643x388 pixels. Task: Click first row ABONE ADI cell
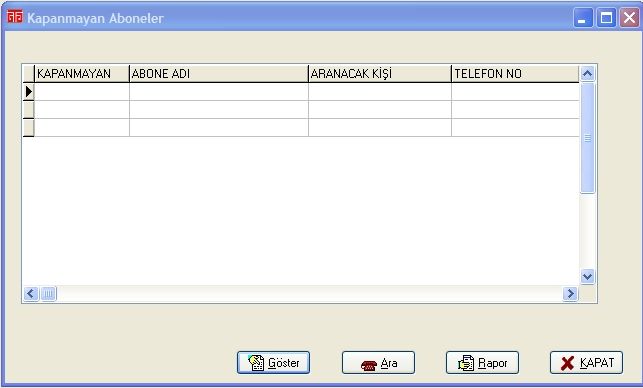point(219,92)
